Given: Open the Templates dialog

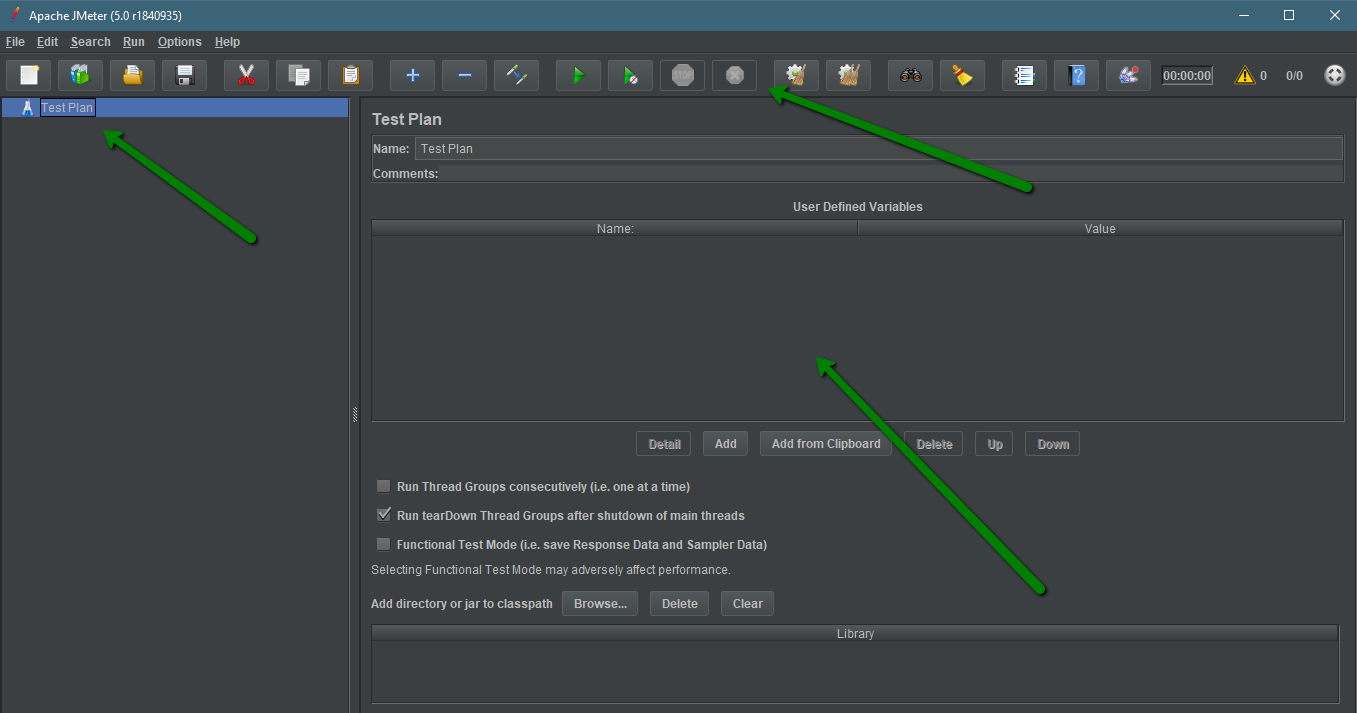Looking at the screenshot, I should point(79,74).
